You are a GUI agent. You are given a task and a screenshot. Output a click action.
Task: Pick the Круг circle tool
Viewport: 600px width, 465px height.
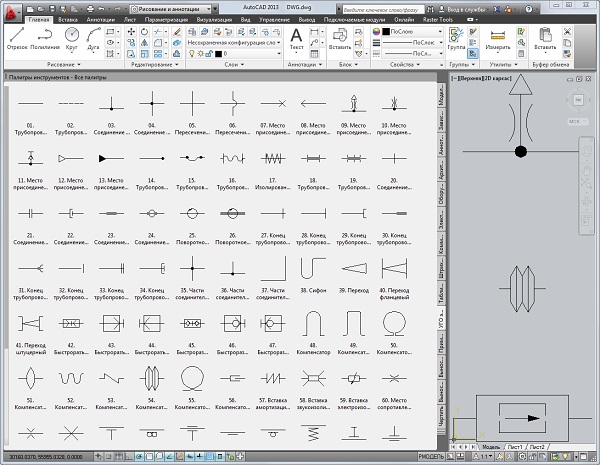pos(73,37)
